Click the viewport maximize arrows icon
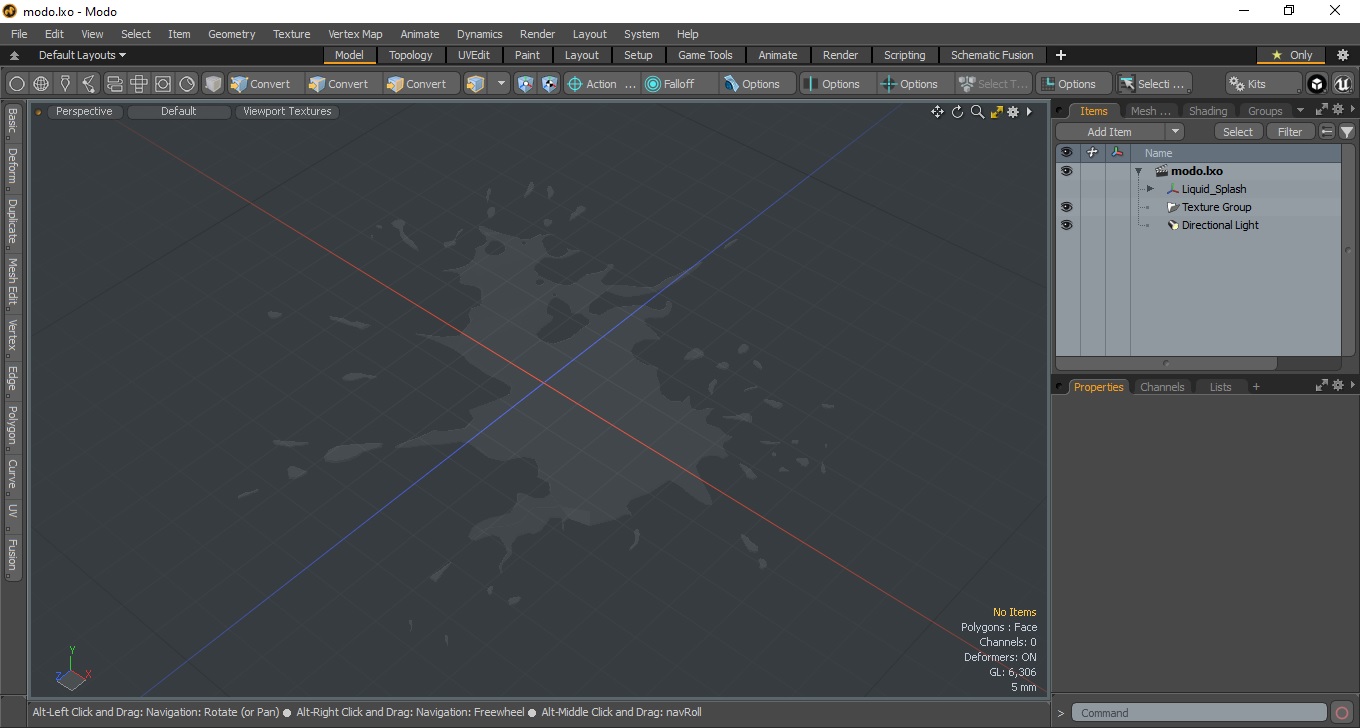 click(996, 112)
